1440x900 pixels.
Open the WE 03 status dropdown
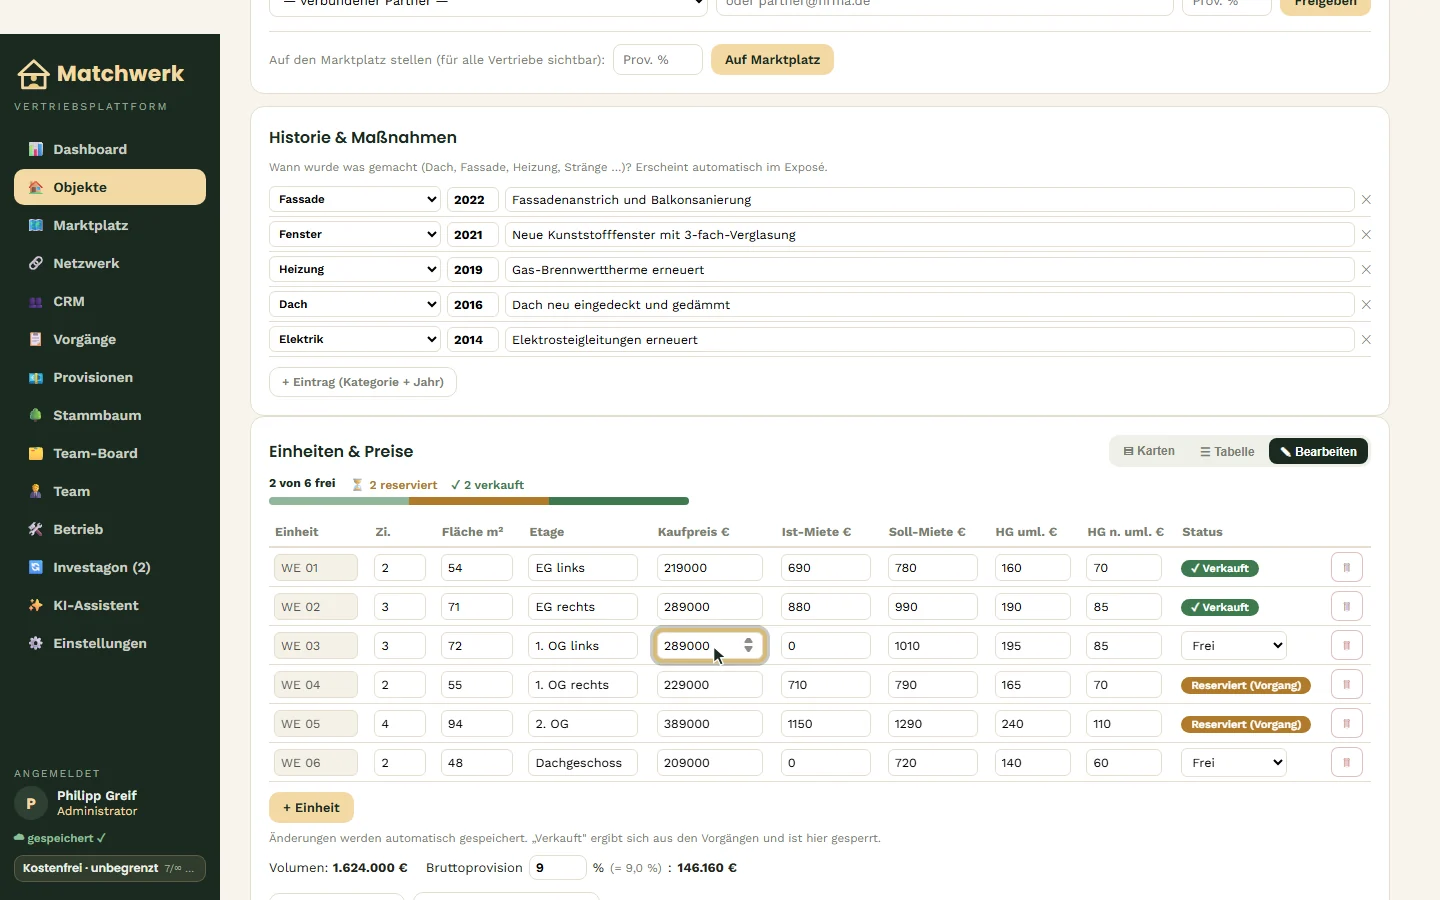click(x=1234, y=646)
